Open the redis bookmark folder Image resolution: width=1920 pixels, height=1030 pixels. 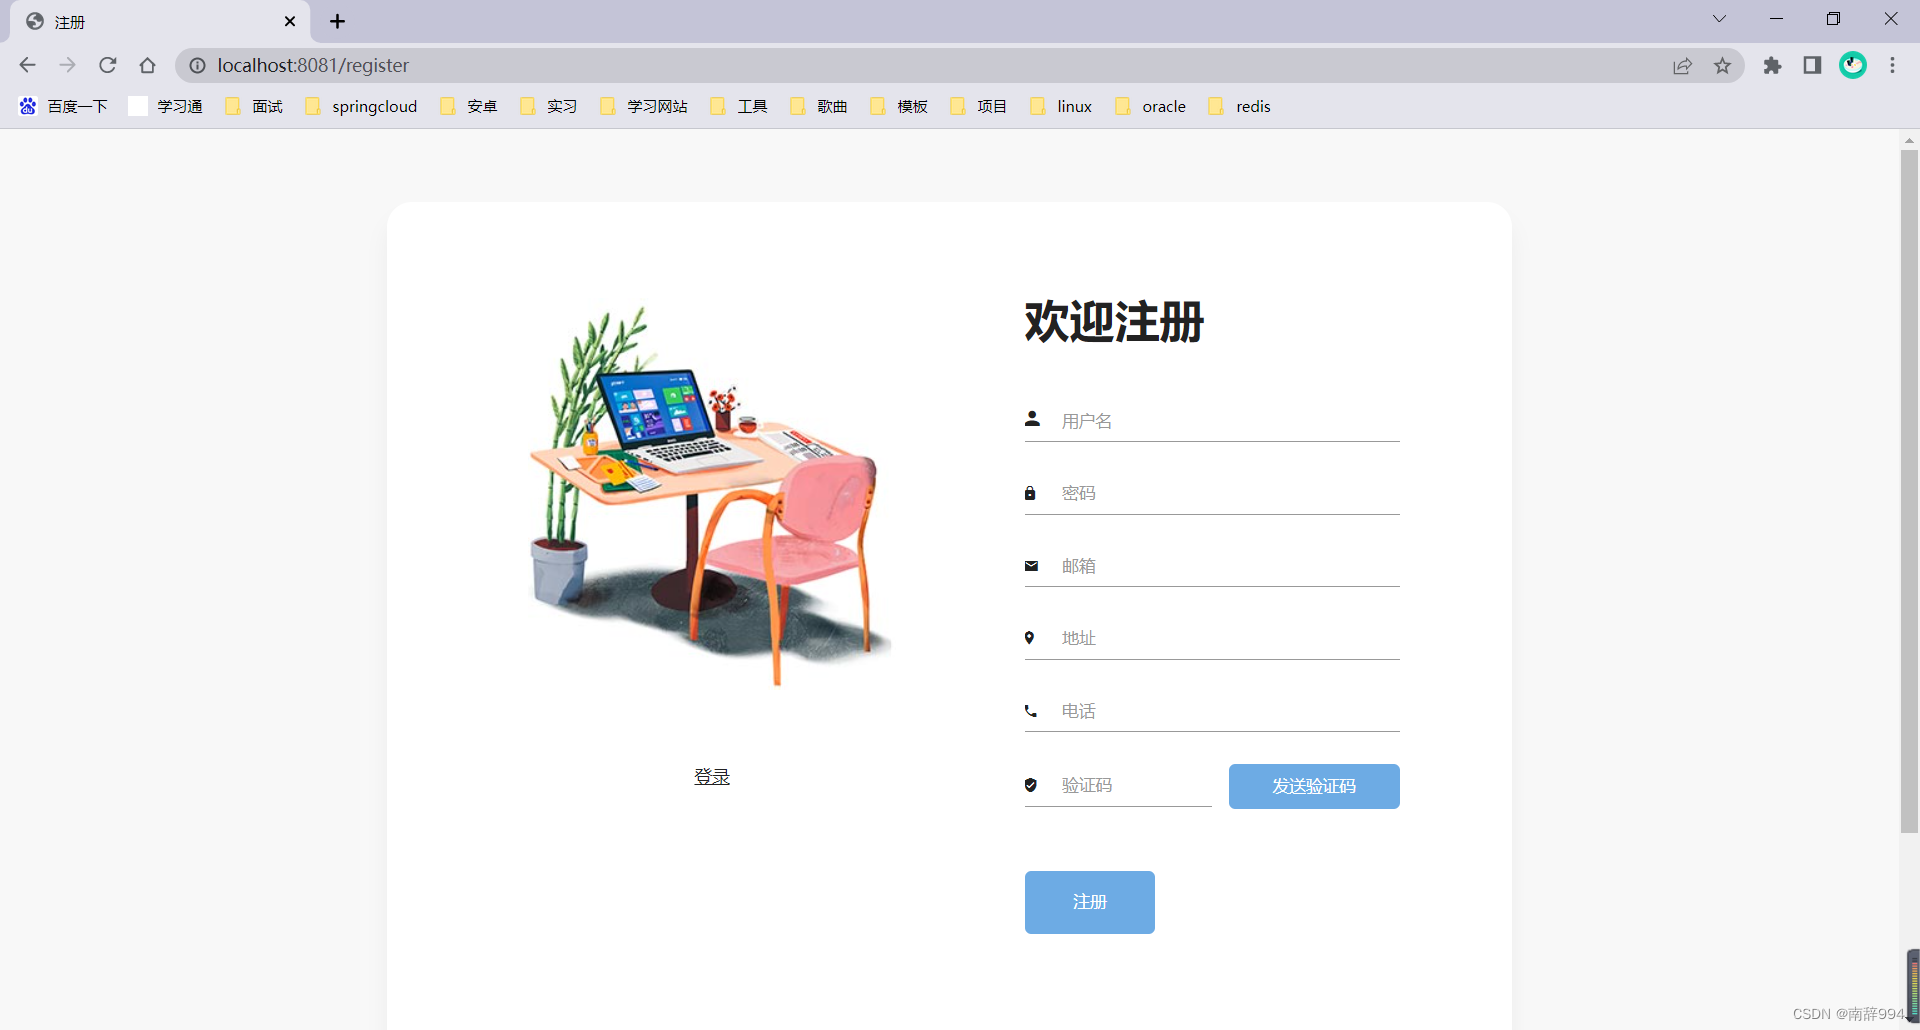point(1239,106)
